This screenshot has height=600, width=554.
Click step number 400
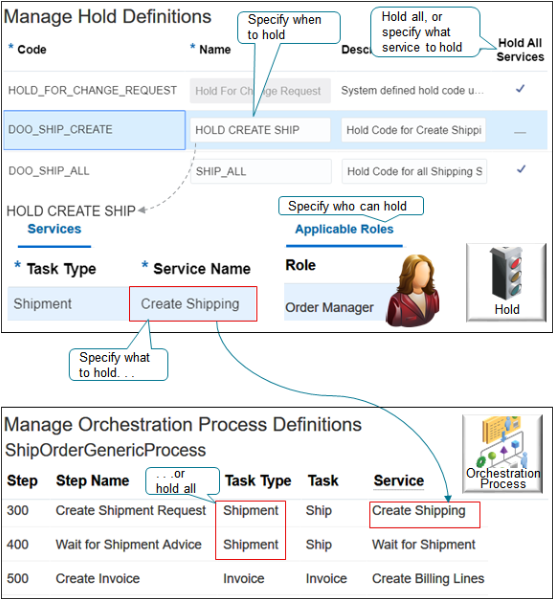pos(18,545)
